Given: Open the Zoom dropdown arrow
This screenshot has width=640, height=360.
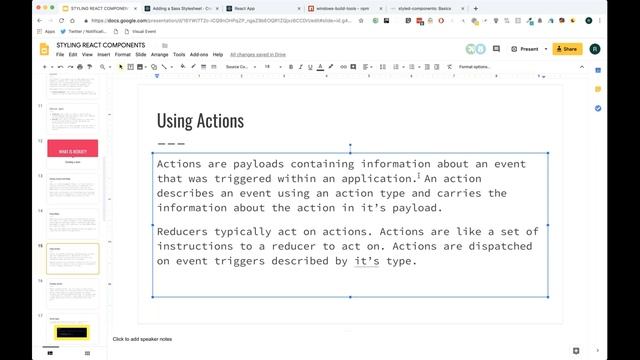Looking at the screenshot, I should point(109,67).
